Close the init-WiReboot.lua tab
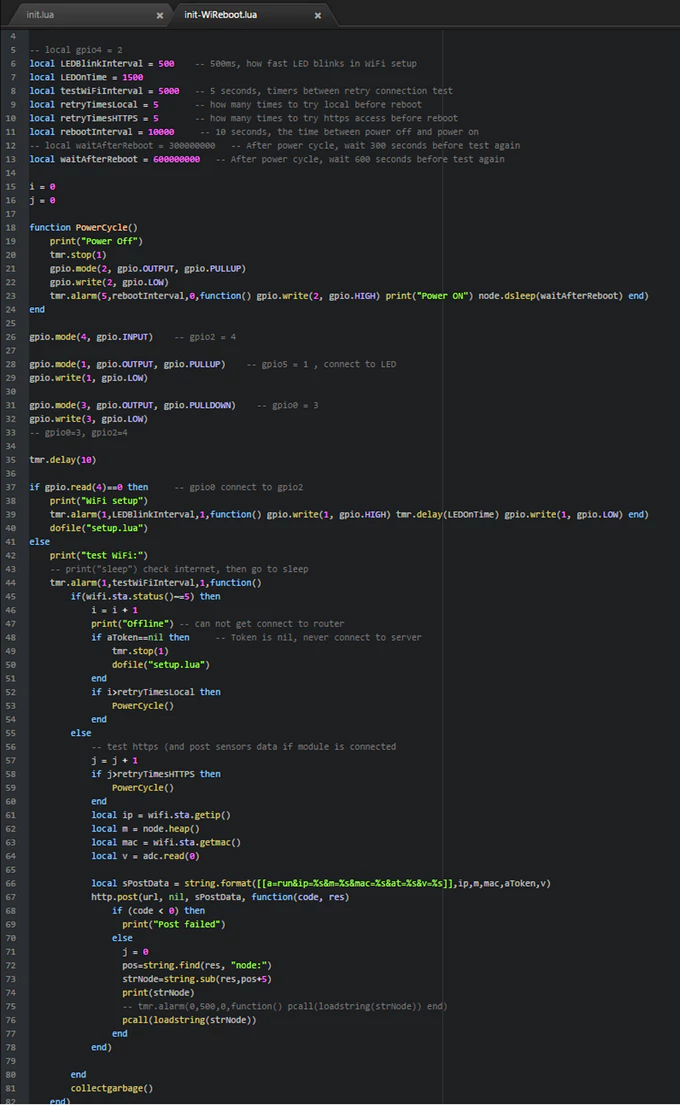680x1105 pixels. (318, 16)
